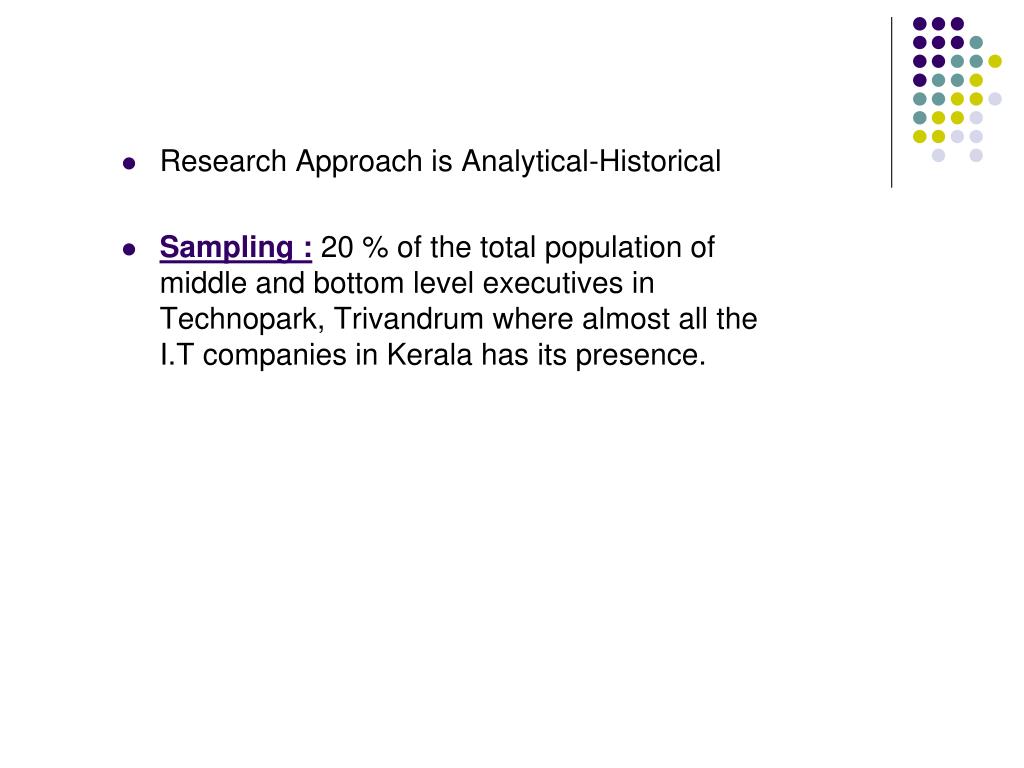The width and height of the screenshot is (1024, 768).
Task: Click the word Technopark in paragraph
Action: [x=242, y=320]
